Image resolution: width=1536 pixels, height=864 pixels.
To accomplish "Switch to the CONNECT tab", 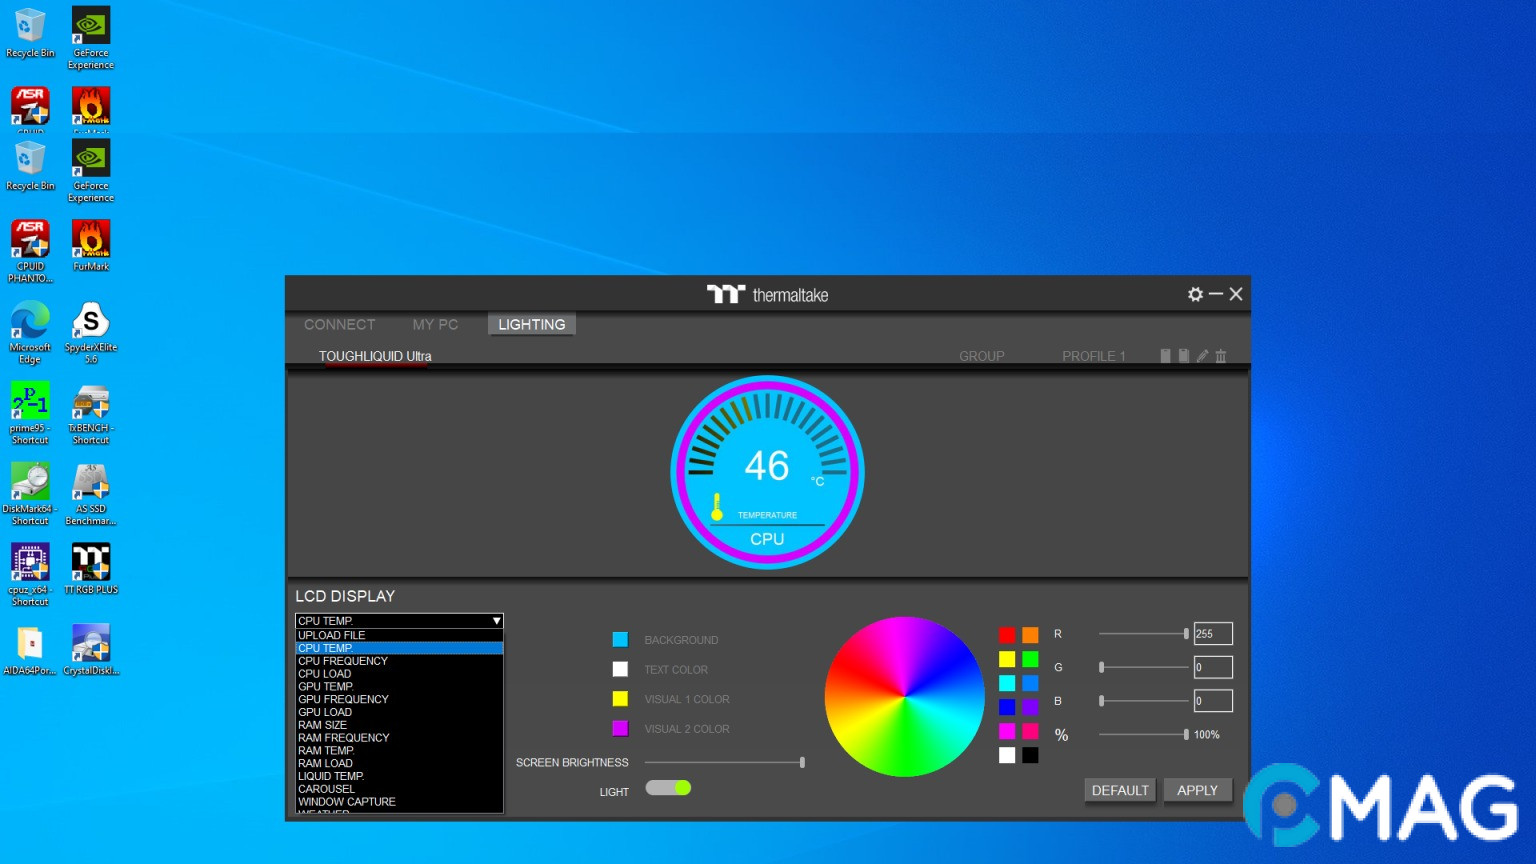I will [x=339, y=325].
